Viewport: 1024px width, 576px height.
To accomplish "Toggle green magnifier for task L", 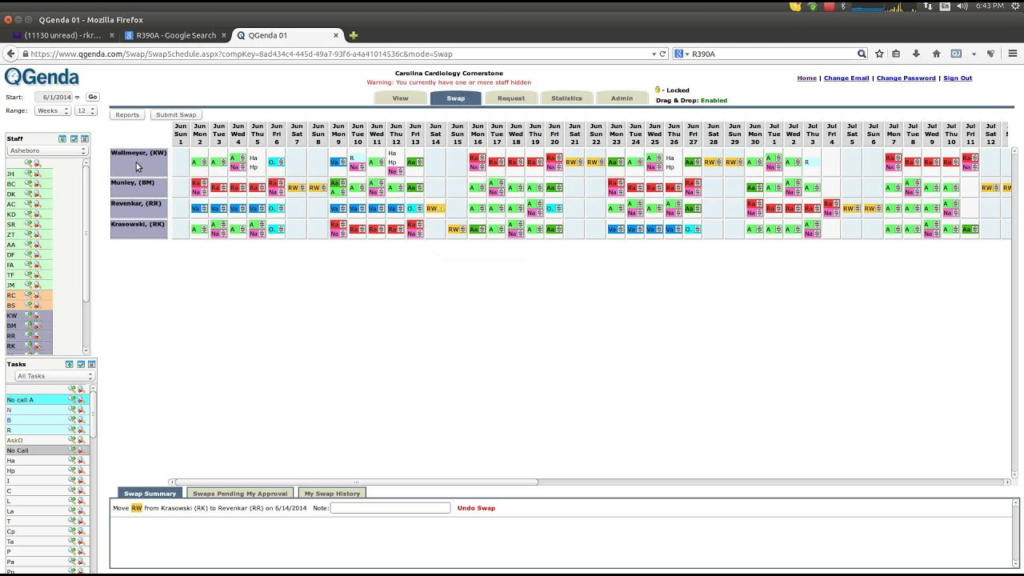I will click(x=72, y=501).
